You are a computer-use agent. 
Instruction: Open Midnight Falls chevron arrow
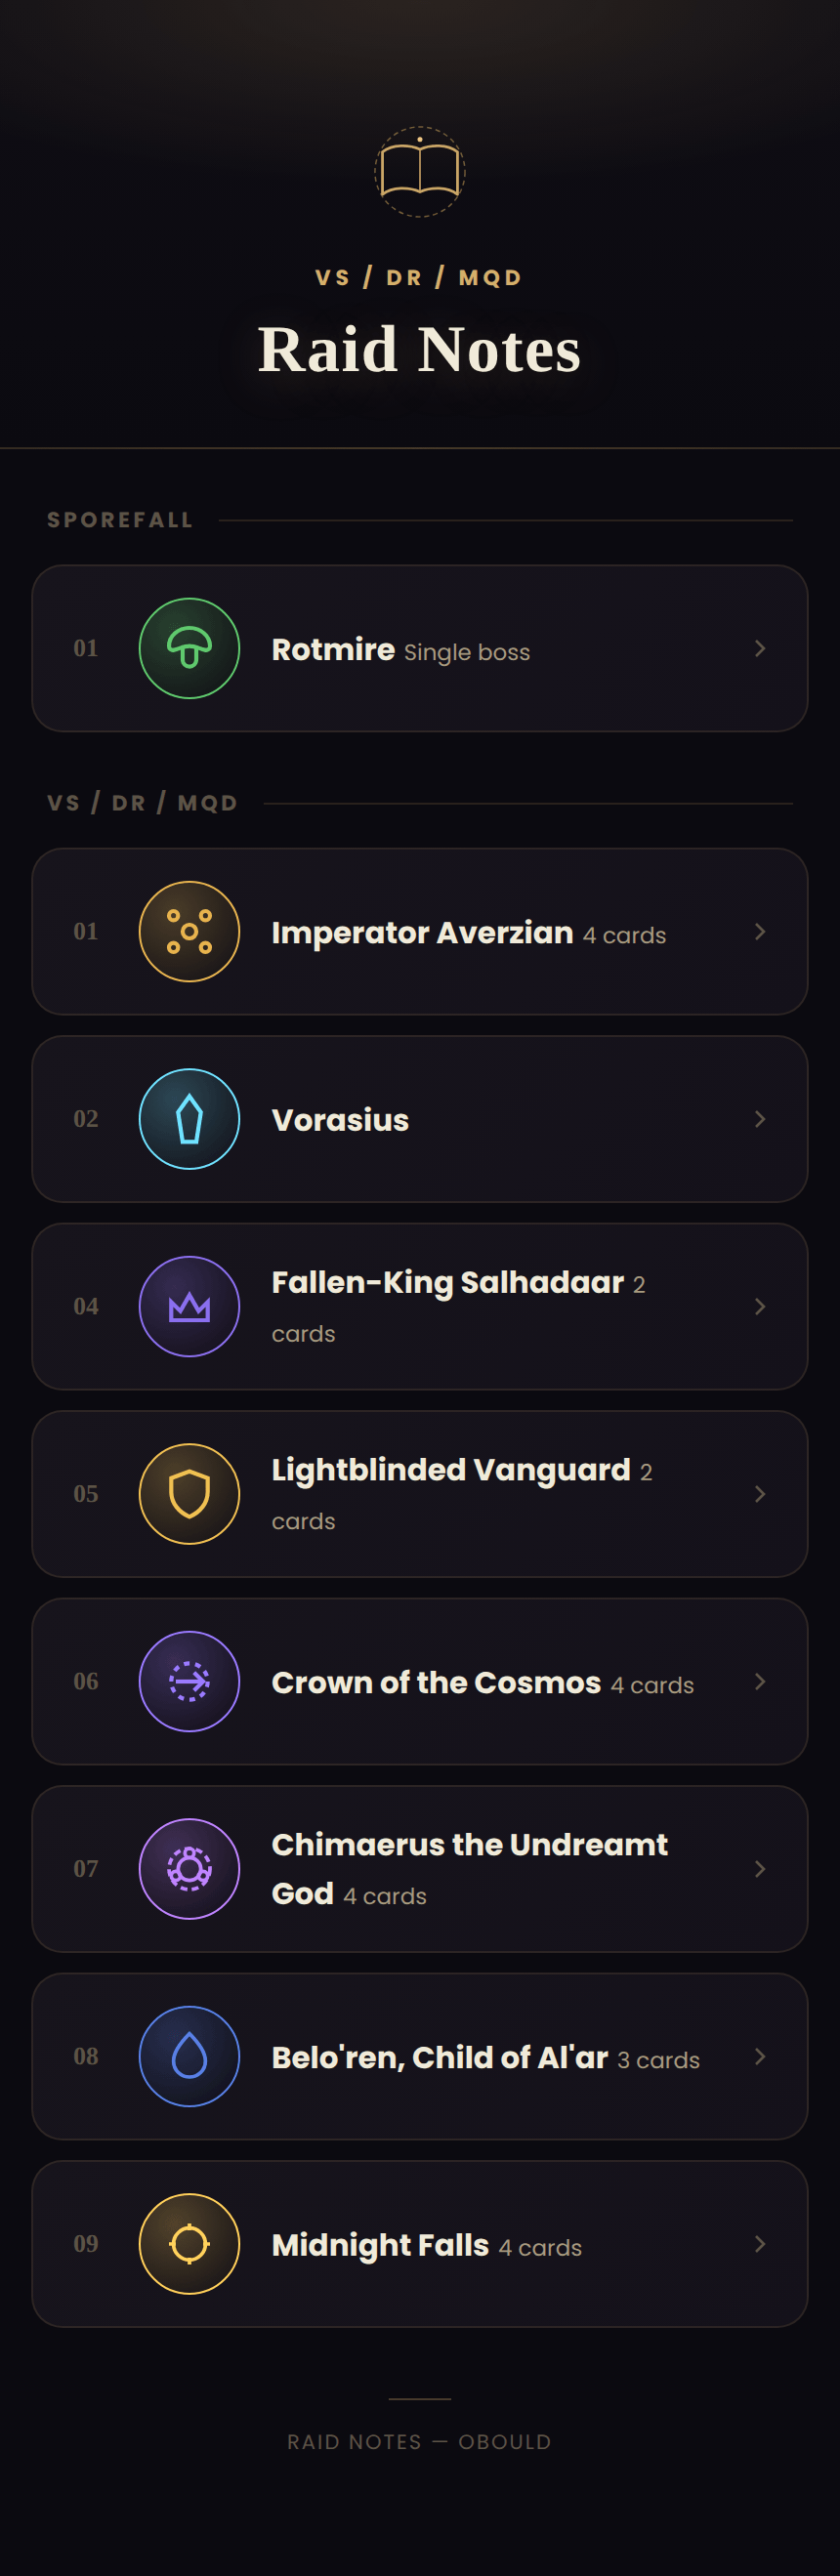tap(760, 2244)
